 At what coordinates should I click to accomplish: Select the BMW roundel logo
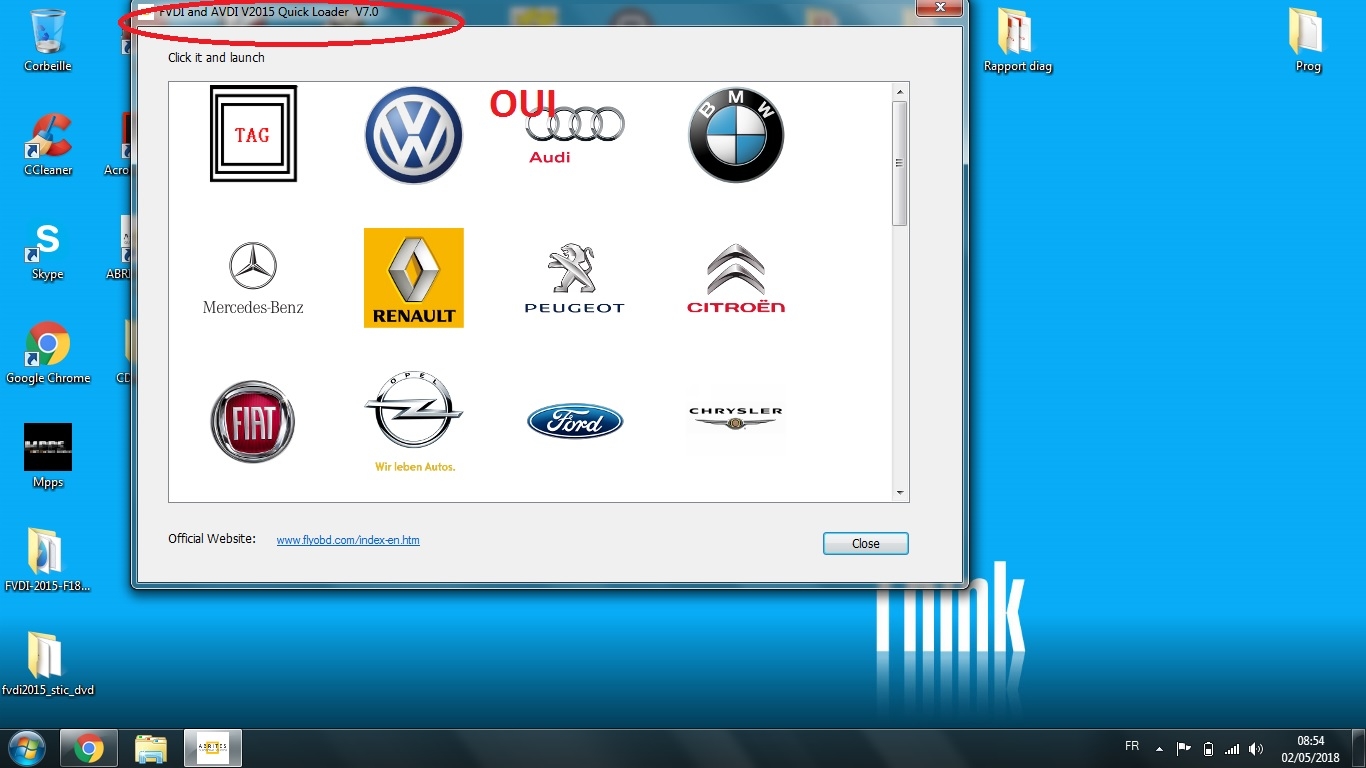[736, 135]
